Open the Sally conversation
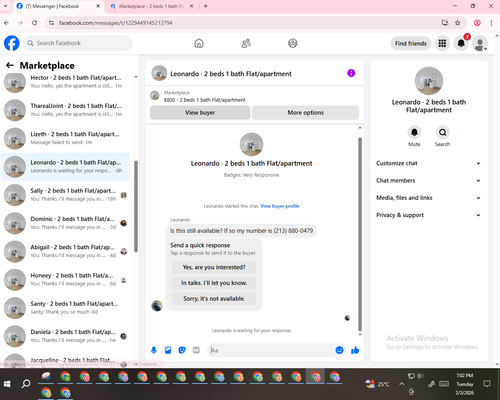Viewport: 500px width, 400px height. [65, 195]
